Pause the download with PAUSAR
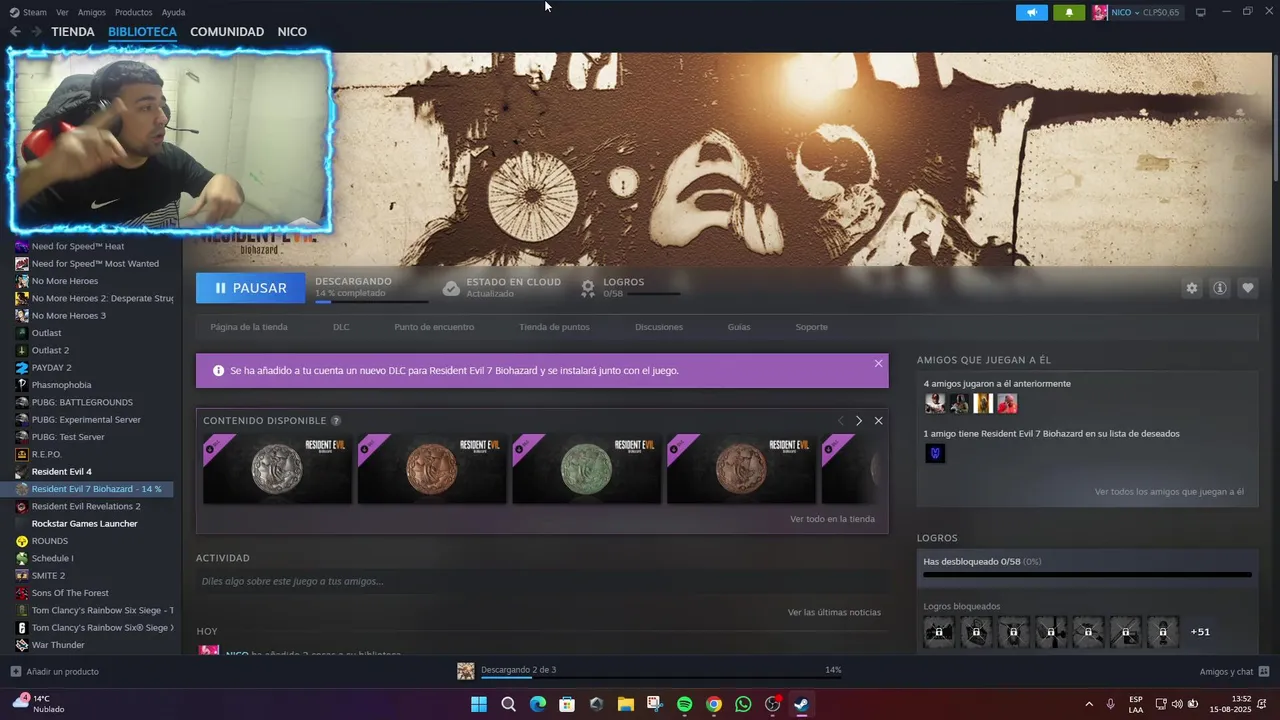Viewport: 1280px width, 720px height. click(x=250, y=288)
